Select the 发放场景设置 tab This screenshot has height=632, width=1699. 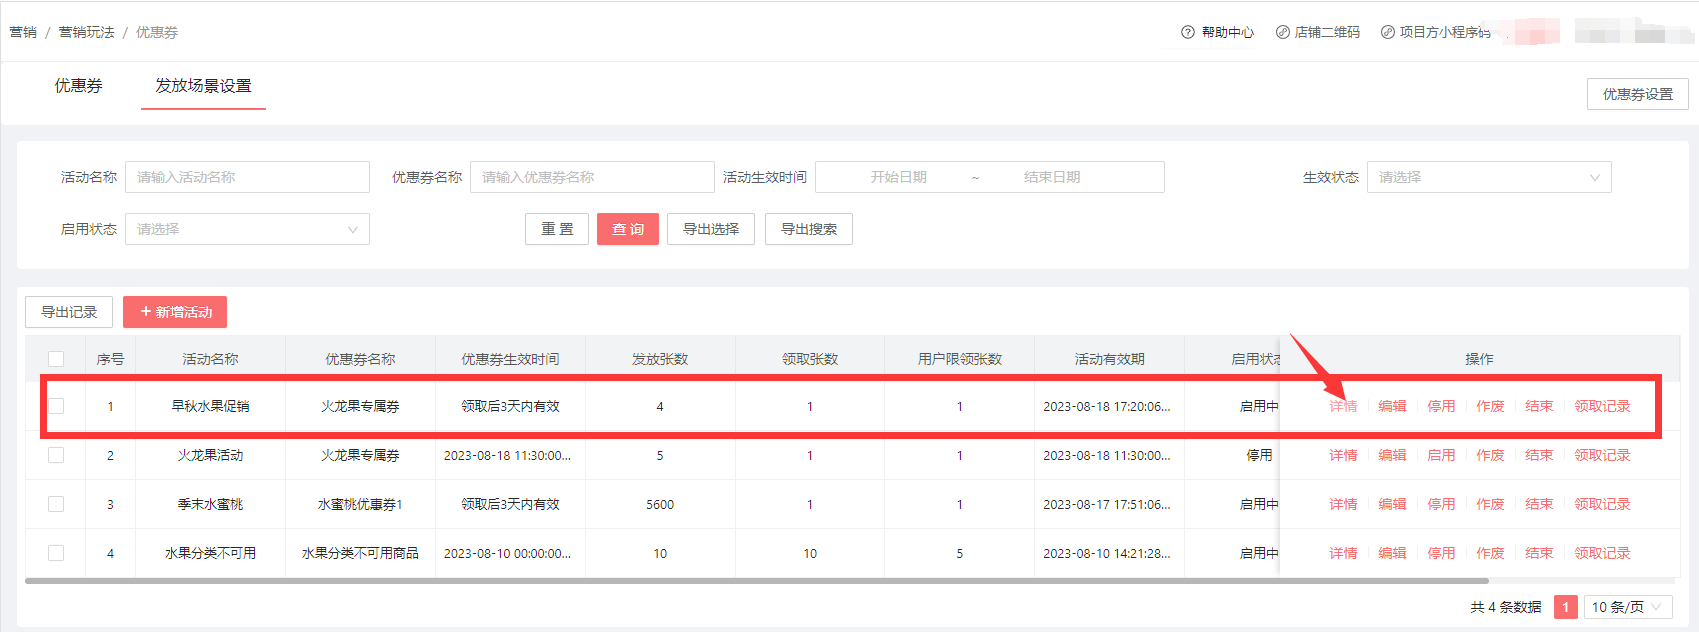point(203,86)
